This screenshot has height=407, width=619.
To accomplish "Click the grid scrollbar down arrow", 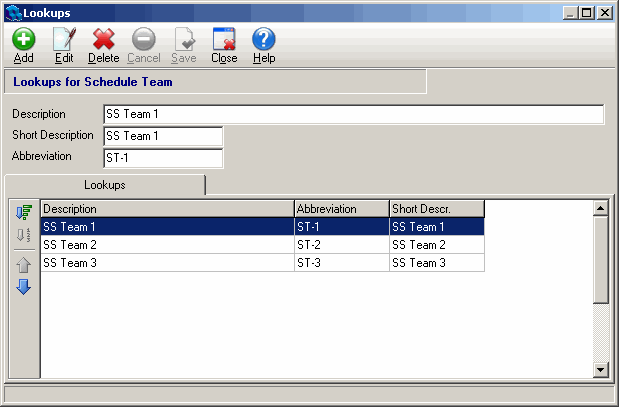I will click(600, 370).
